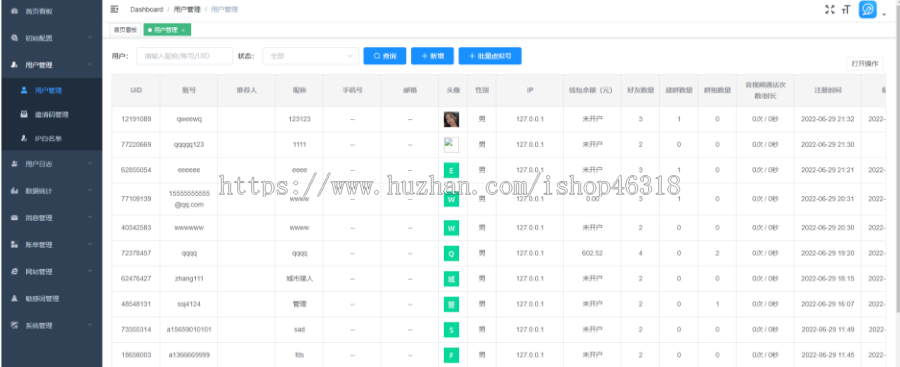Click the 批量虚拟号 button
Image resolution: width=900 pixels, height=367 pixels.
tap(490, 56)
